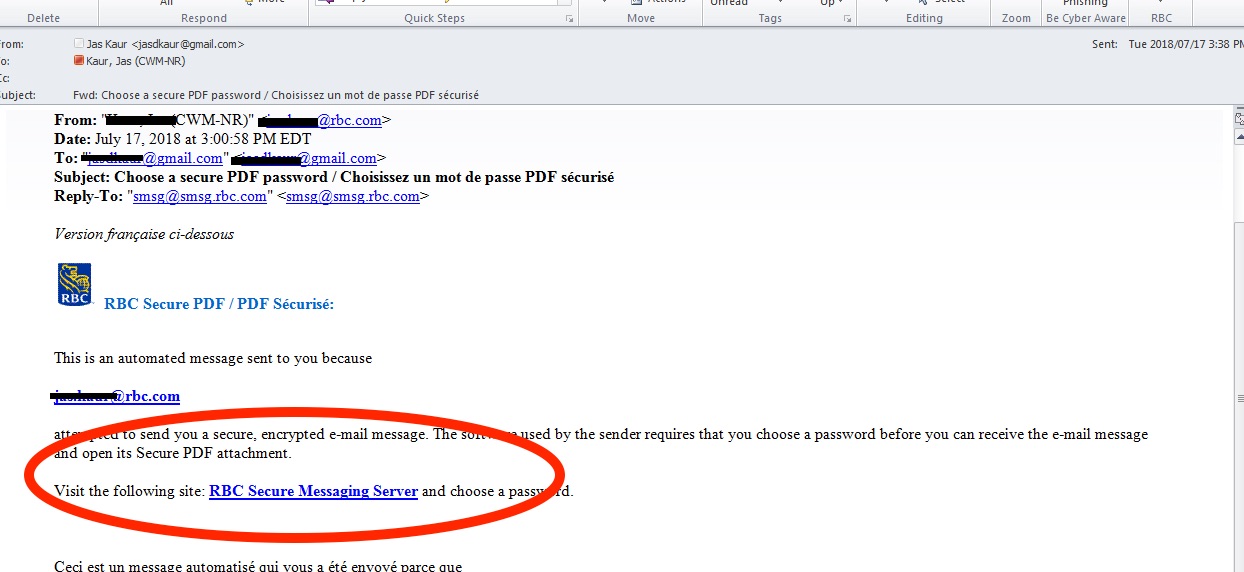
Task: Click 'Ceci est un message automatisé' French text
Action: coord(258,566)
